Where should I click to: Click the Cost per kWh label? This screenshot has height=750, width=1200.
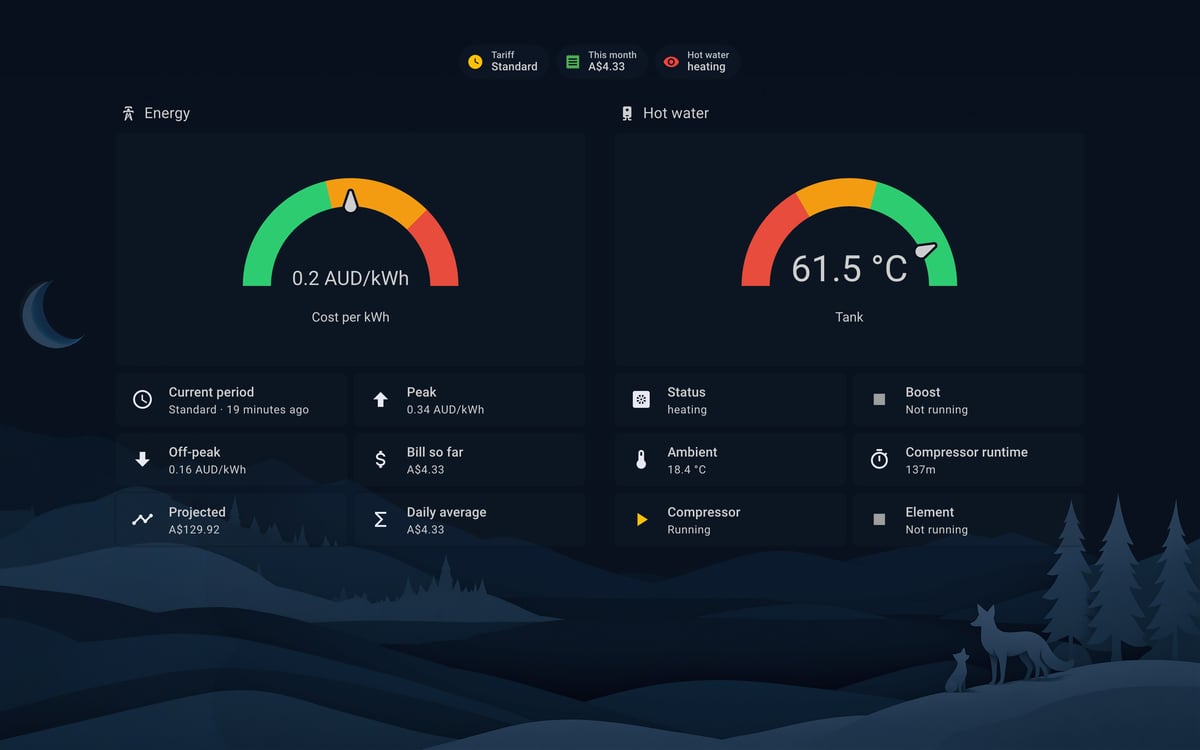350,317
